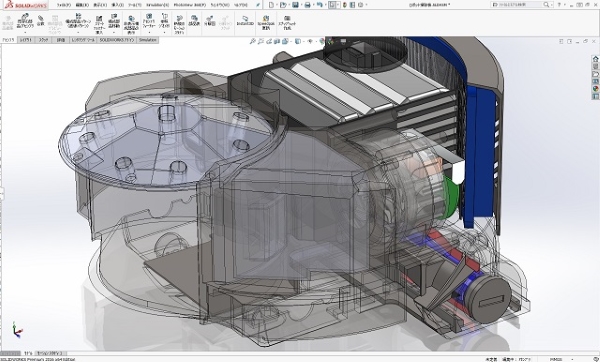Expand the Insert Components dropdown arrow
Image resolution: width=600 pixels, height=362 pixels.
coord(25,33)
